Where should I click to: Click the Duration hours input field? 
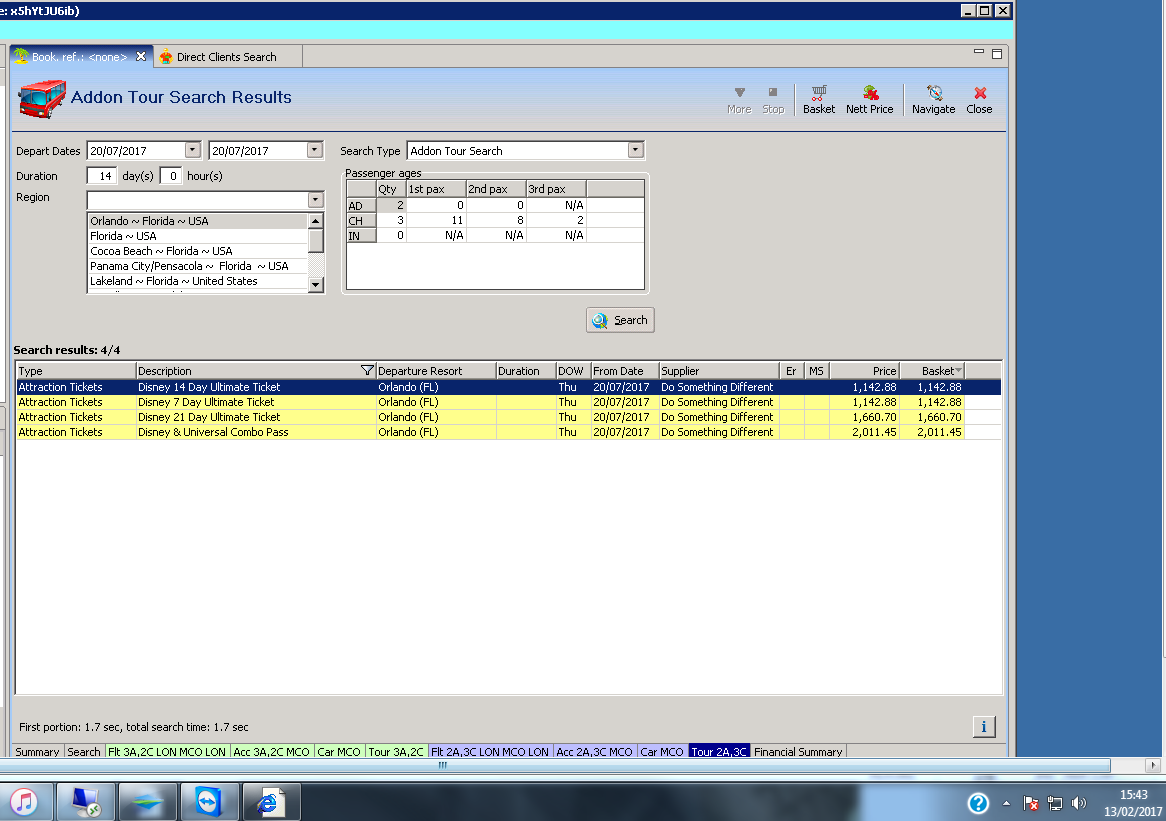click(170, 176)
